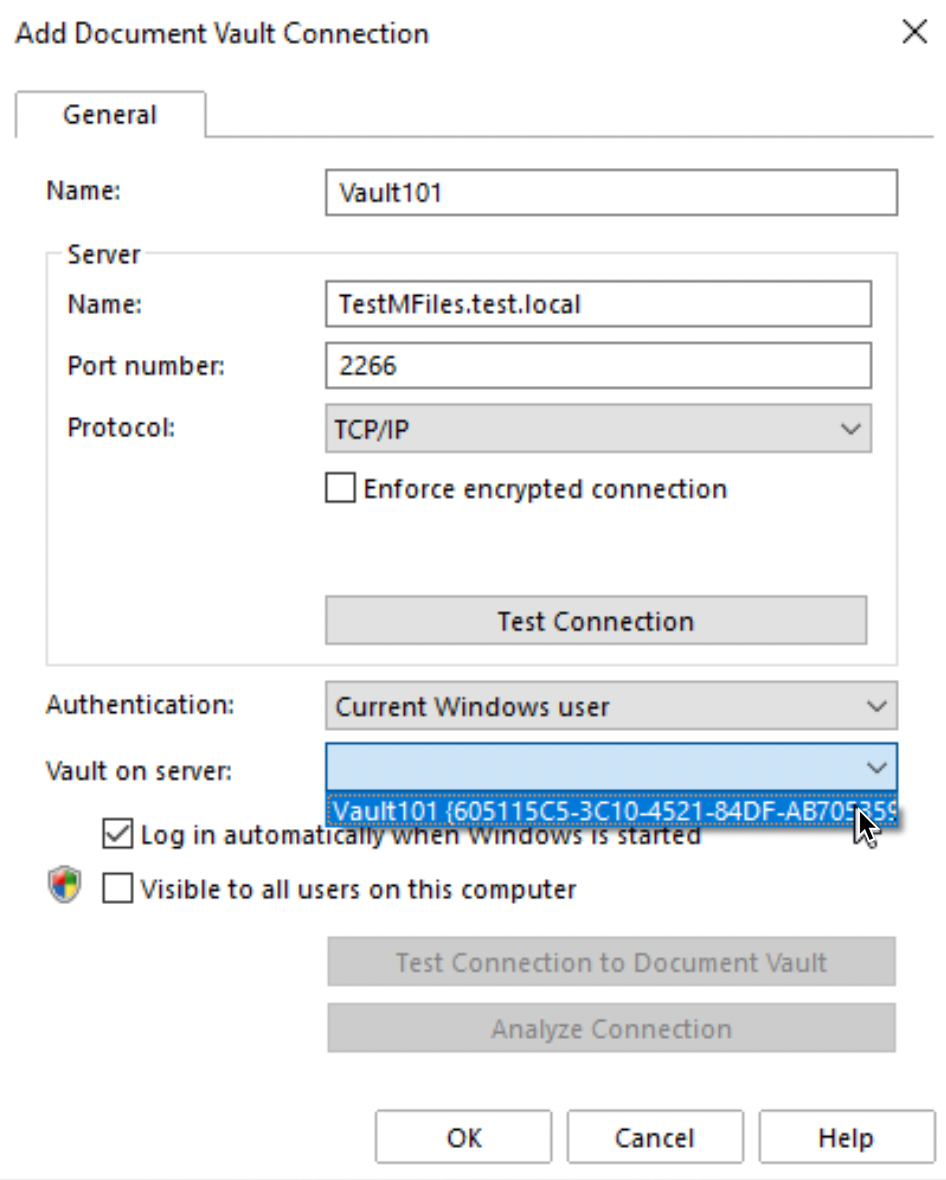Open the Protocol dropdown showing TCP/IP
The height and width of the screenshot is (1180, 946).
click(x=598, y=429)
